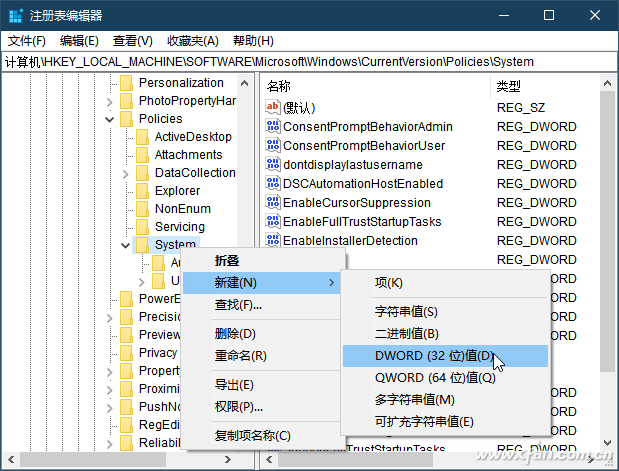Choose 折叠 in the context menu
The image size is (619, 471).
262,261
